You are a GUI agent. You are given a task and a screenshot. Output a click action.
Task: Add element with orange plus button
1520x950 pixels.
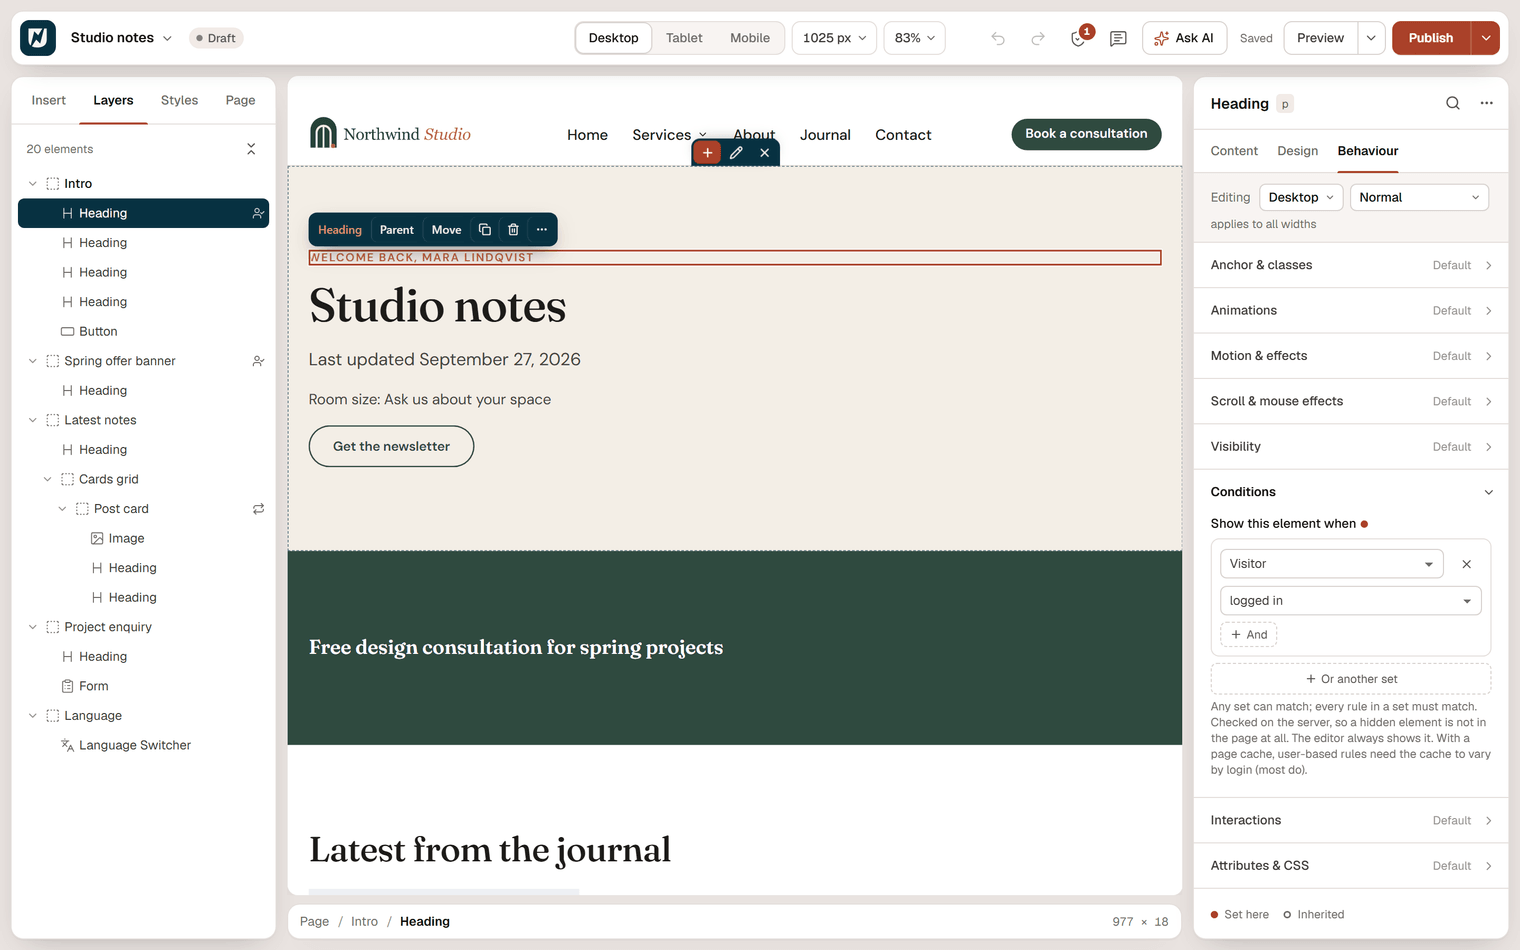point(707,153)
